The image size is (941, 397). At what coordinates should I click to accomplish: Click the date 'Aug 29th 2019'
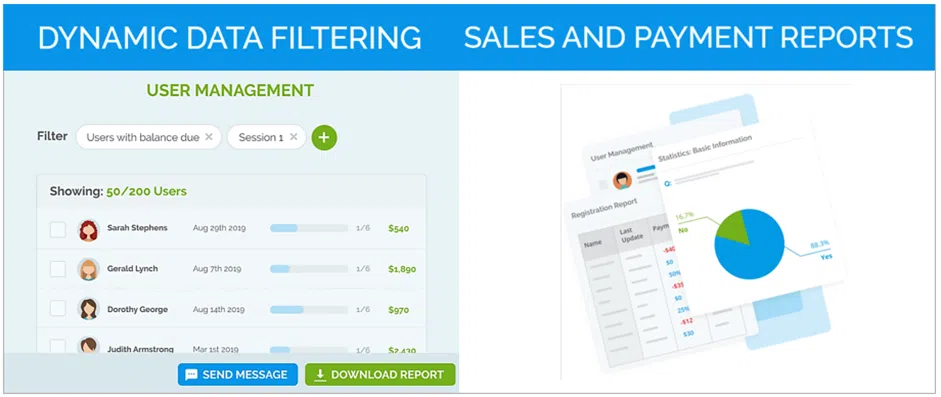point(219,228)
